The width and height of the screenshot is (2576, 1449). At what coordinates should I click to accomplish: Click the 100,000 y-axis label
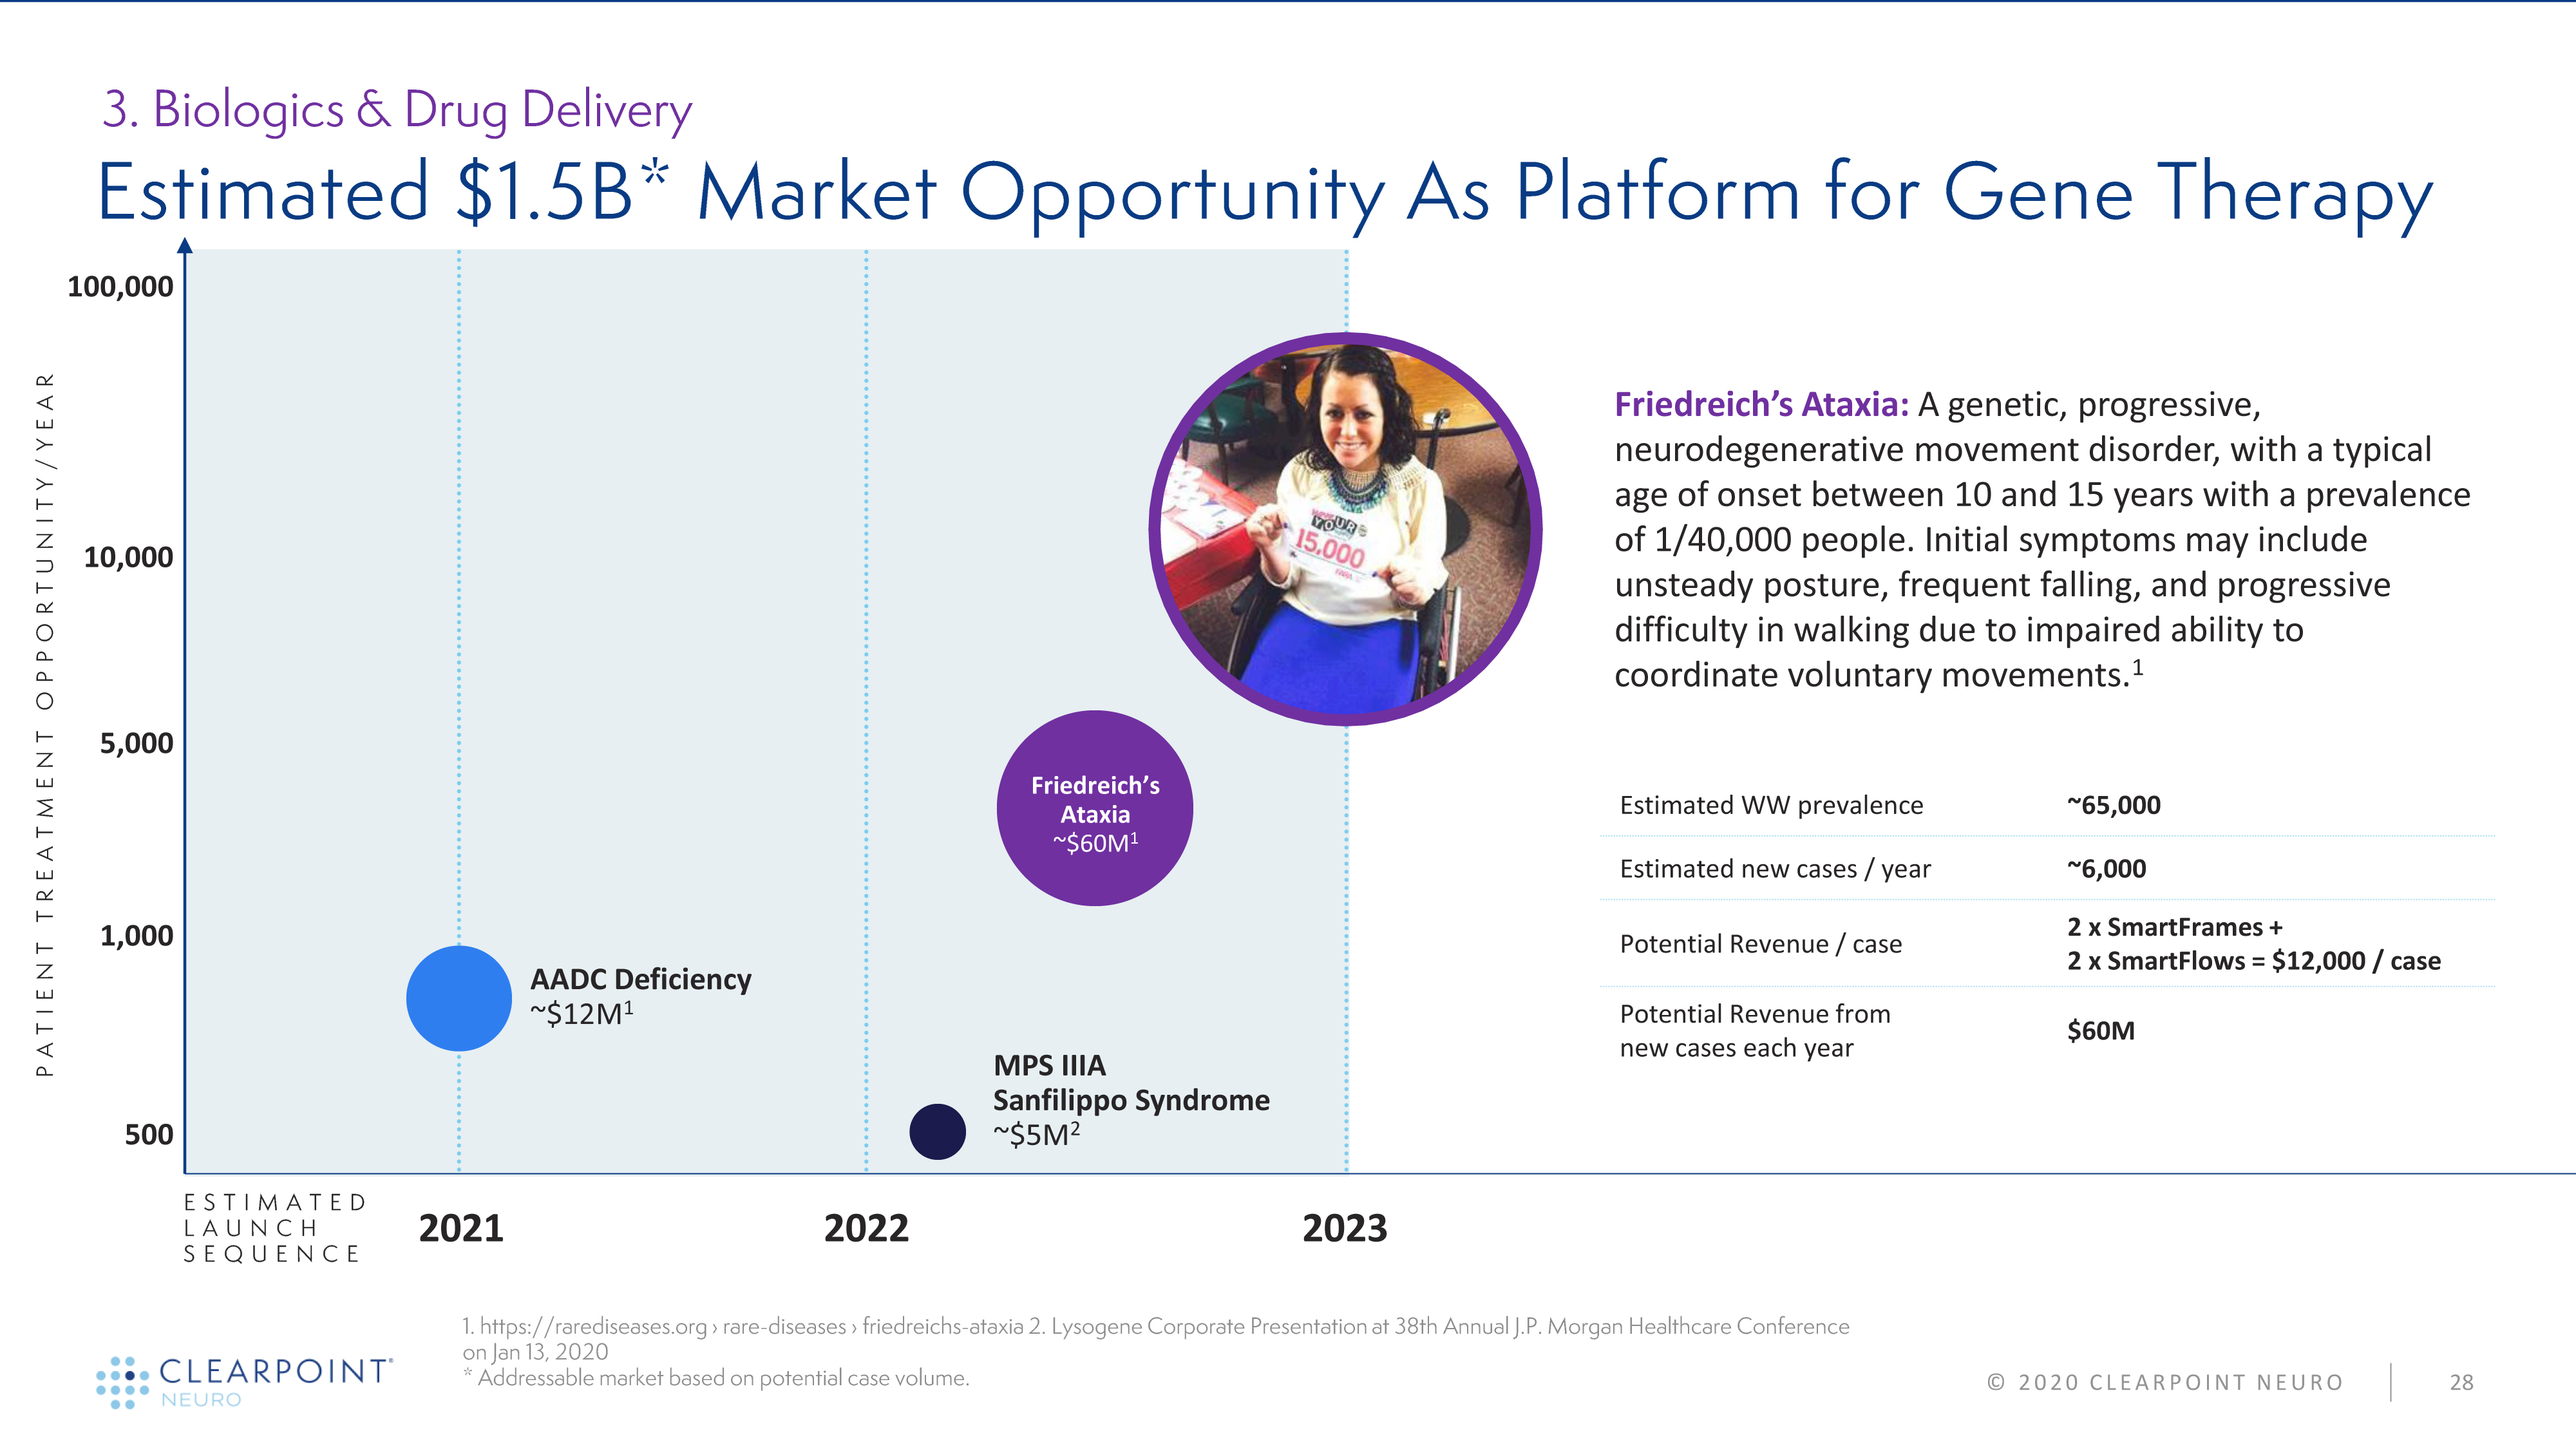120,287
